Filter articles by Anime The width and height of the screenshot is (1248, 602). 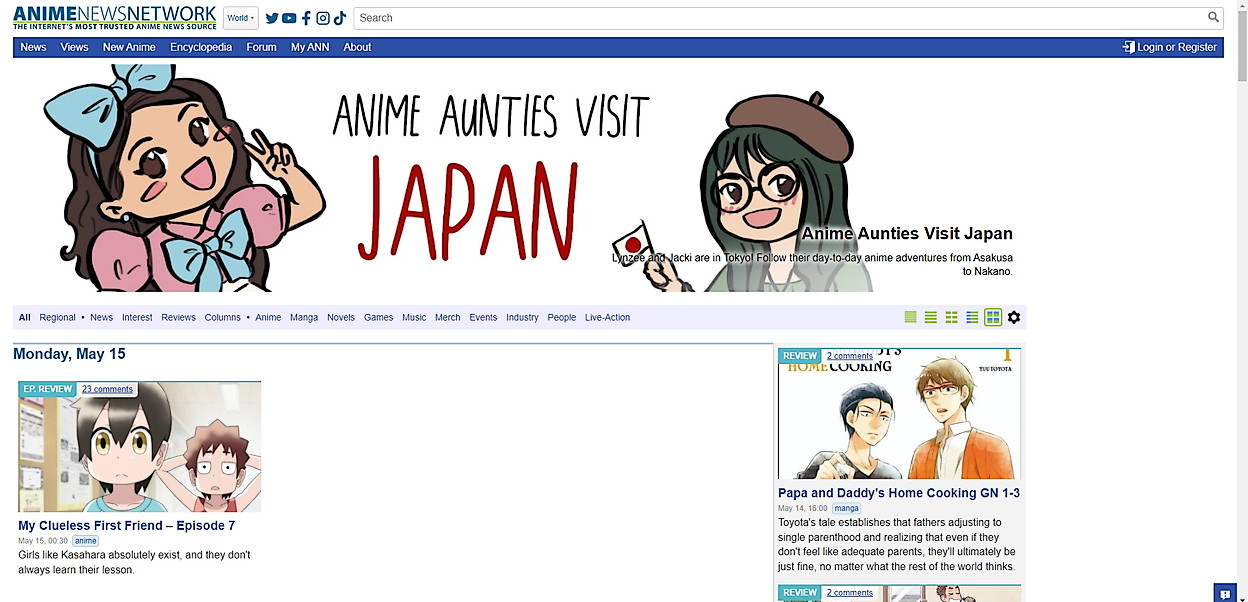point(268,317)
